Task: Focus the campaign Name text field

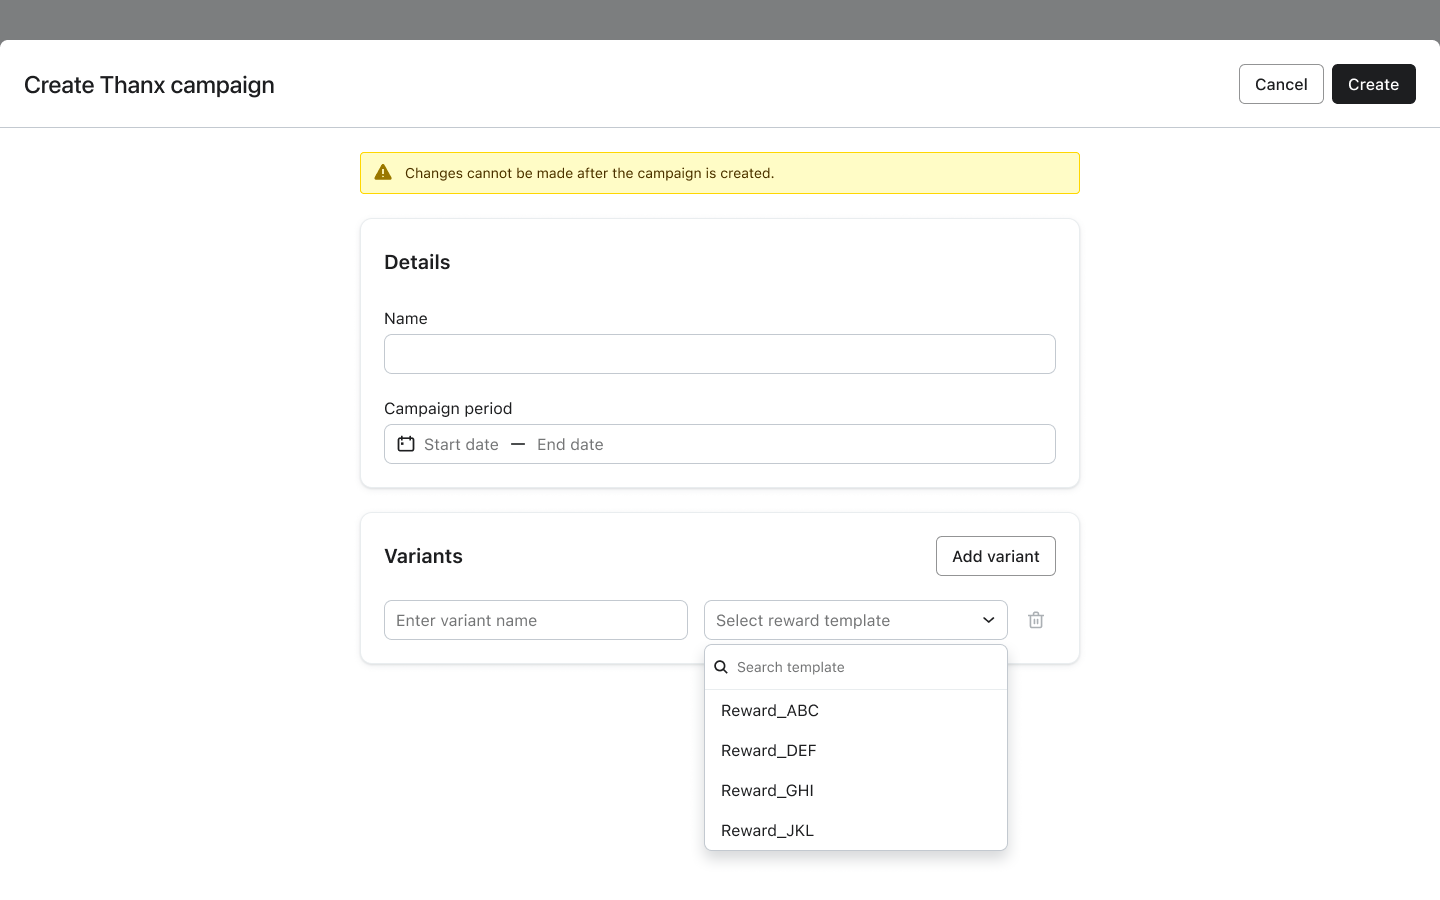Action: [x=720, y=354]
